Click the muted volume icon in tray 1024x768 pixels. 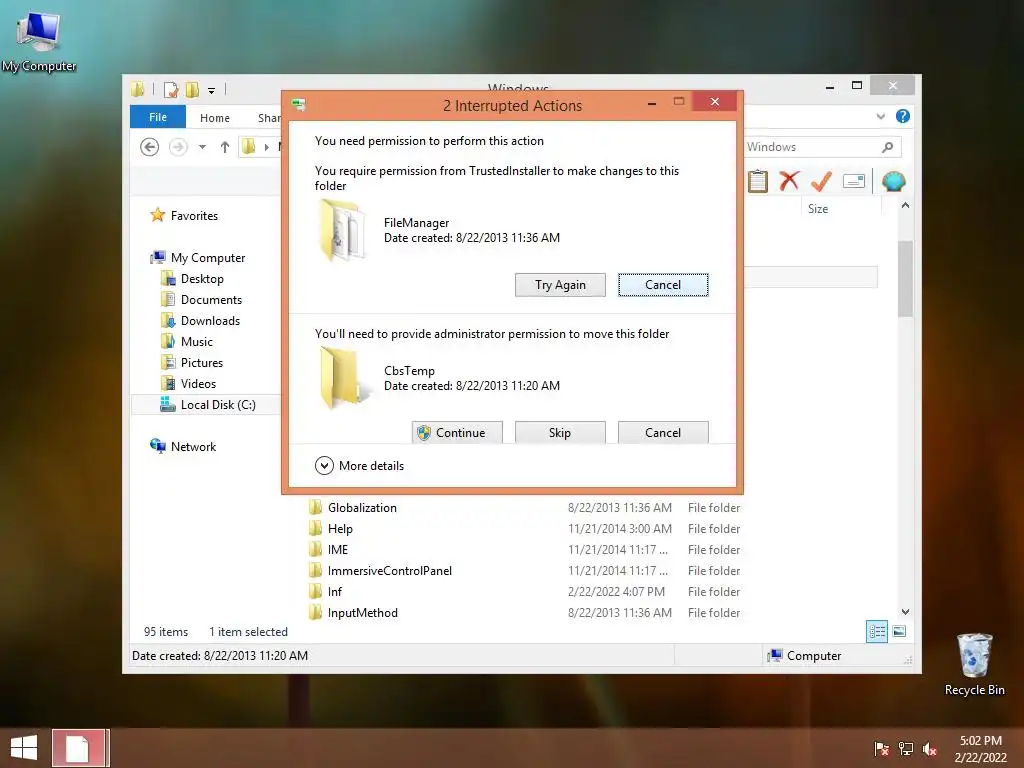pyautogui.click(x=930, y=748)
